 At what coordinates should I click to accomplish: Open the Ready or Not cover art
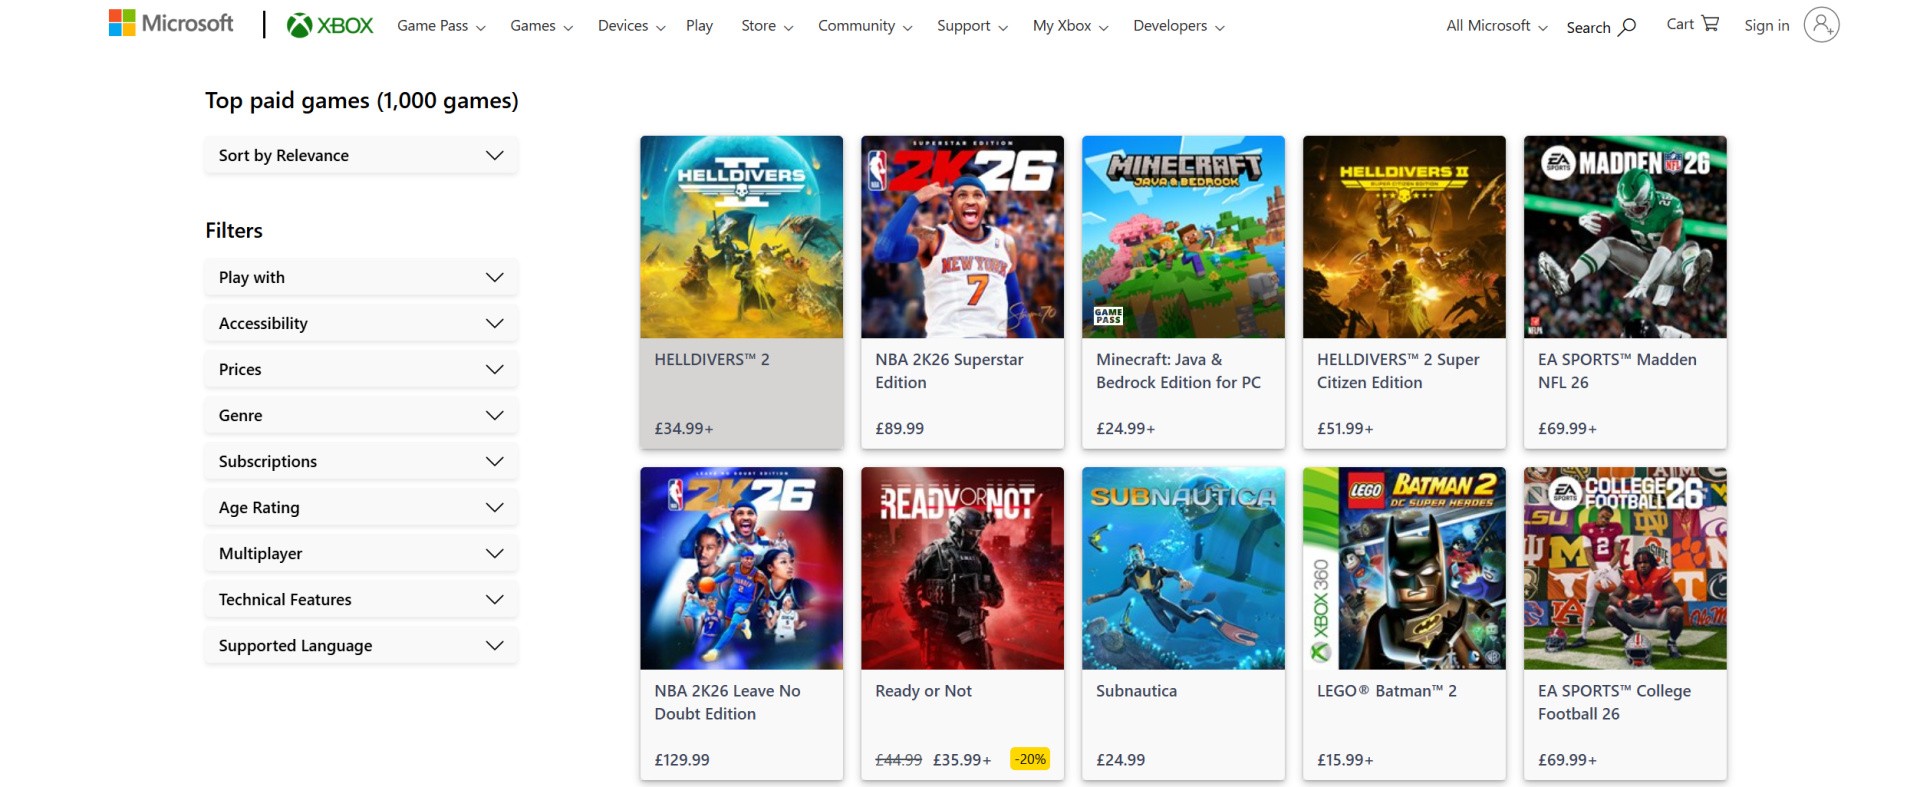pos(962,568)
